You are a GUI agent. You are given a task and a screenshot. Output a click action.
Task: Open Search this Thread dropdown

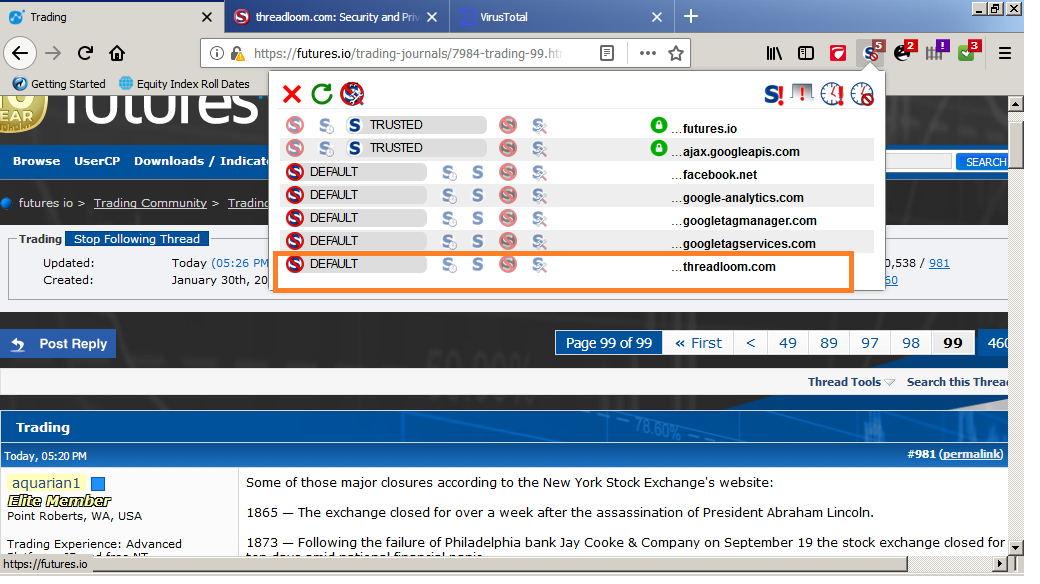point(956,382)
